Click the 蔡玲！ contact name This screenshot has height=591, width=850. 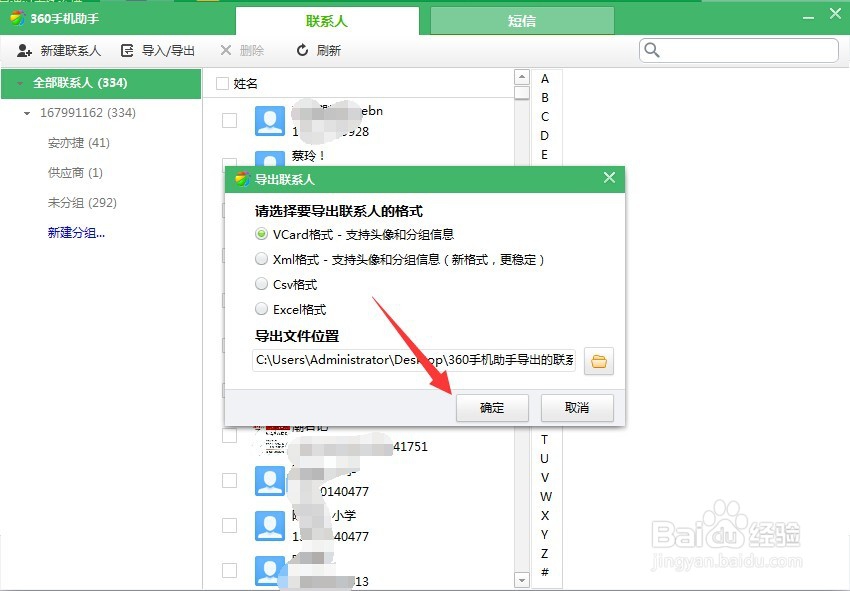(308, 156)
